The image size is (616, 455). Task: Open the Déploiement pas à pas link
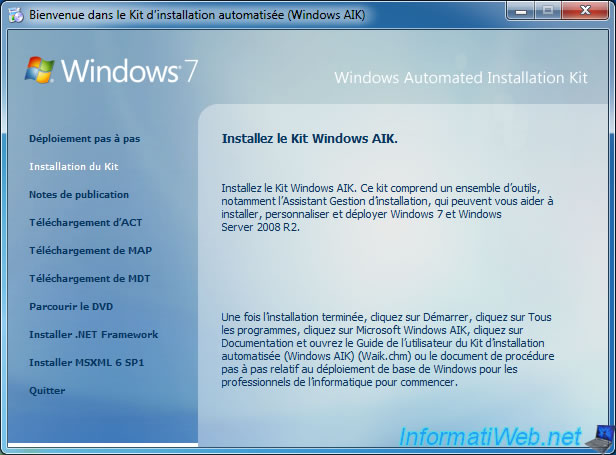click(x=84, y=139)
